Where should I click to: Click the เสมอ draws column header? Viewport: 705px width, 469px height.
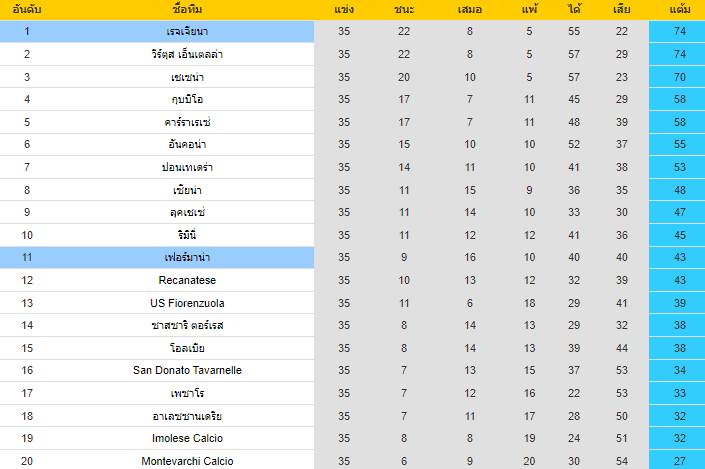coord(470,9)
